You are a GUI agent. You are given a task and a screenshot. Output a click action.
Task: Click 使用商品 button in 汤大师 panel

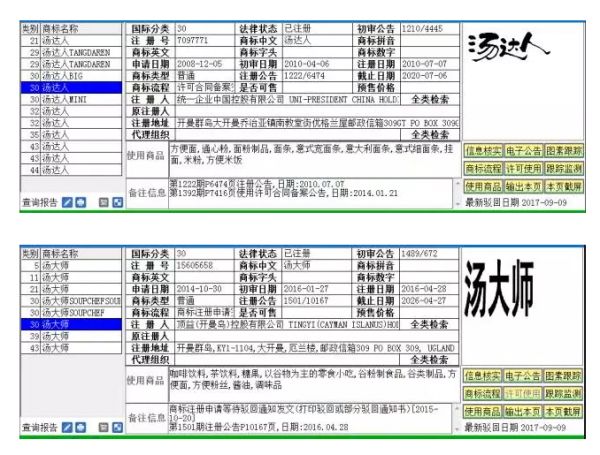(x=482, y=411)
